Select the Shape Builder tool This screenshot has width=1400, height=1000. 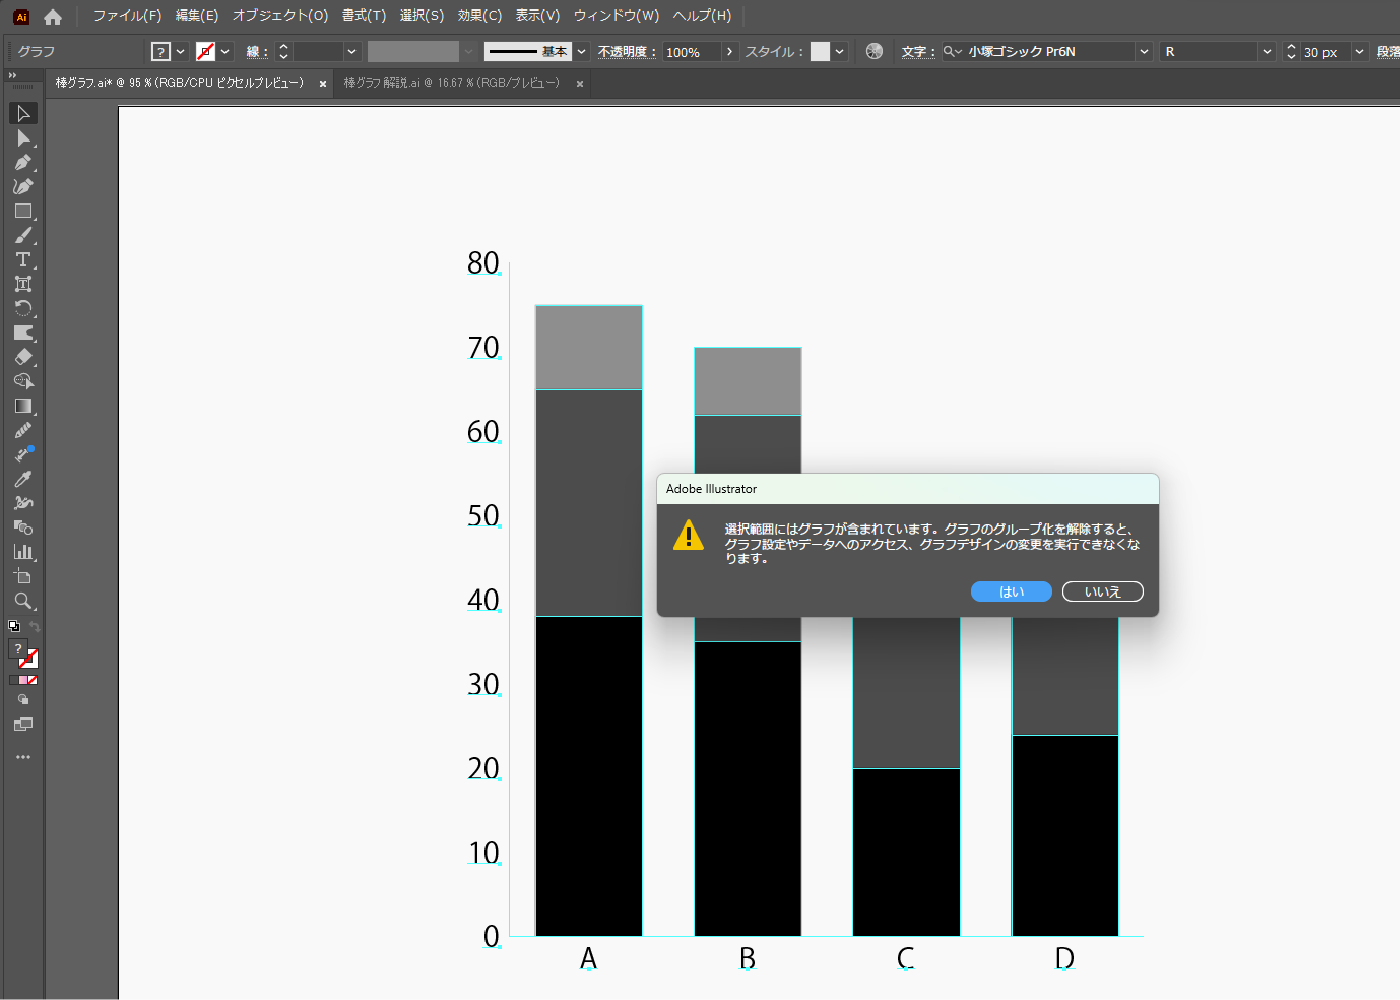(23, 381)
